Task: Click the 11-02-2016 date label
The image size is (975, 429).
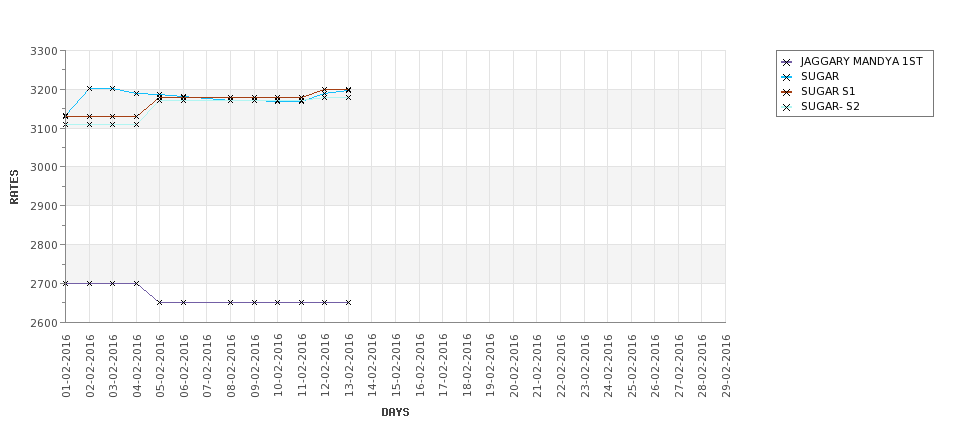Action: coord(302,366)
